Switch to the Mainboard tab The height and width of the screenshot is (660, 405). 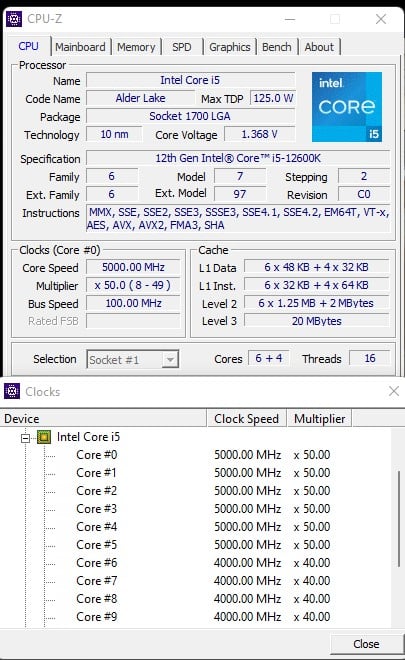coord(80,47)
